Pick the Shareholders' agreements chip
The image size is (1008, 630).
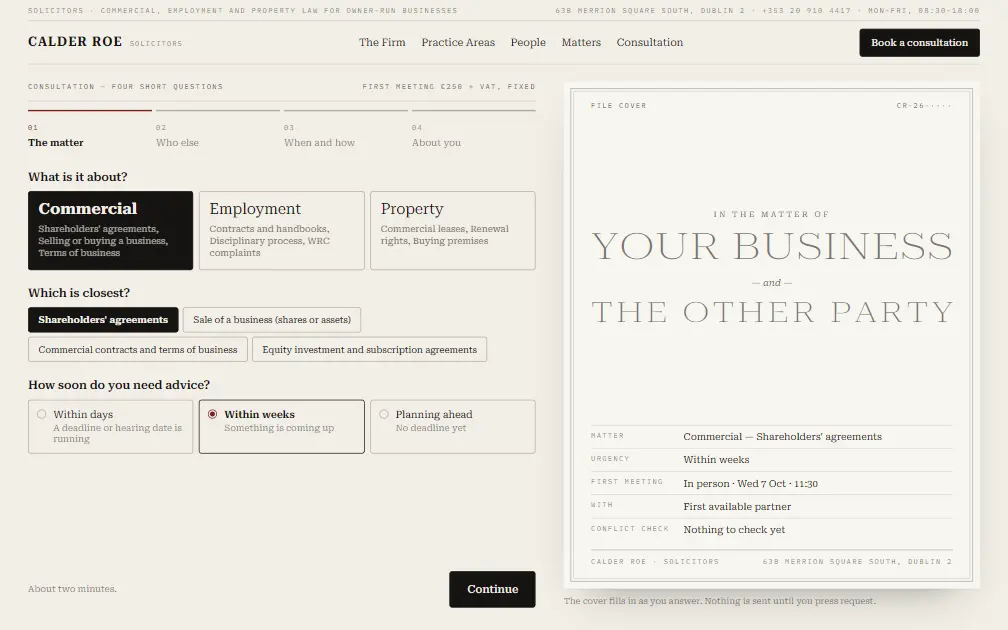point(104,320)
